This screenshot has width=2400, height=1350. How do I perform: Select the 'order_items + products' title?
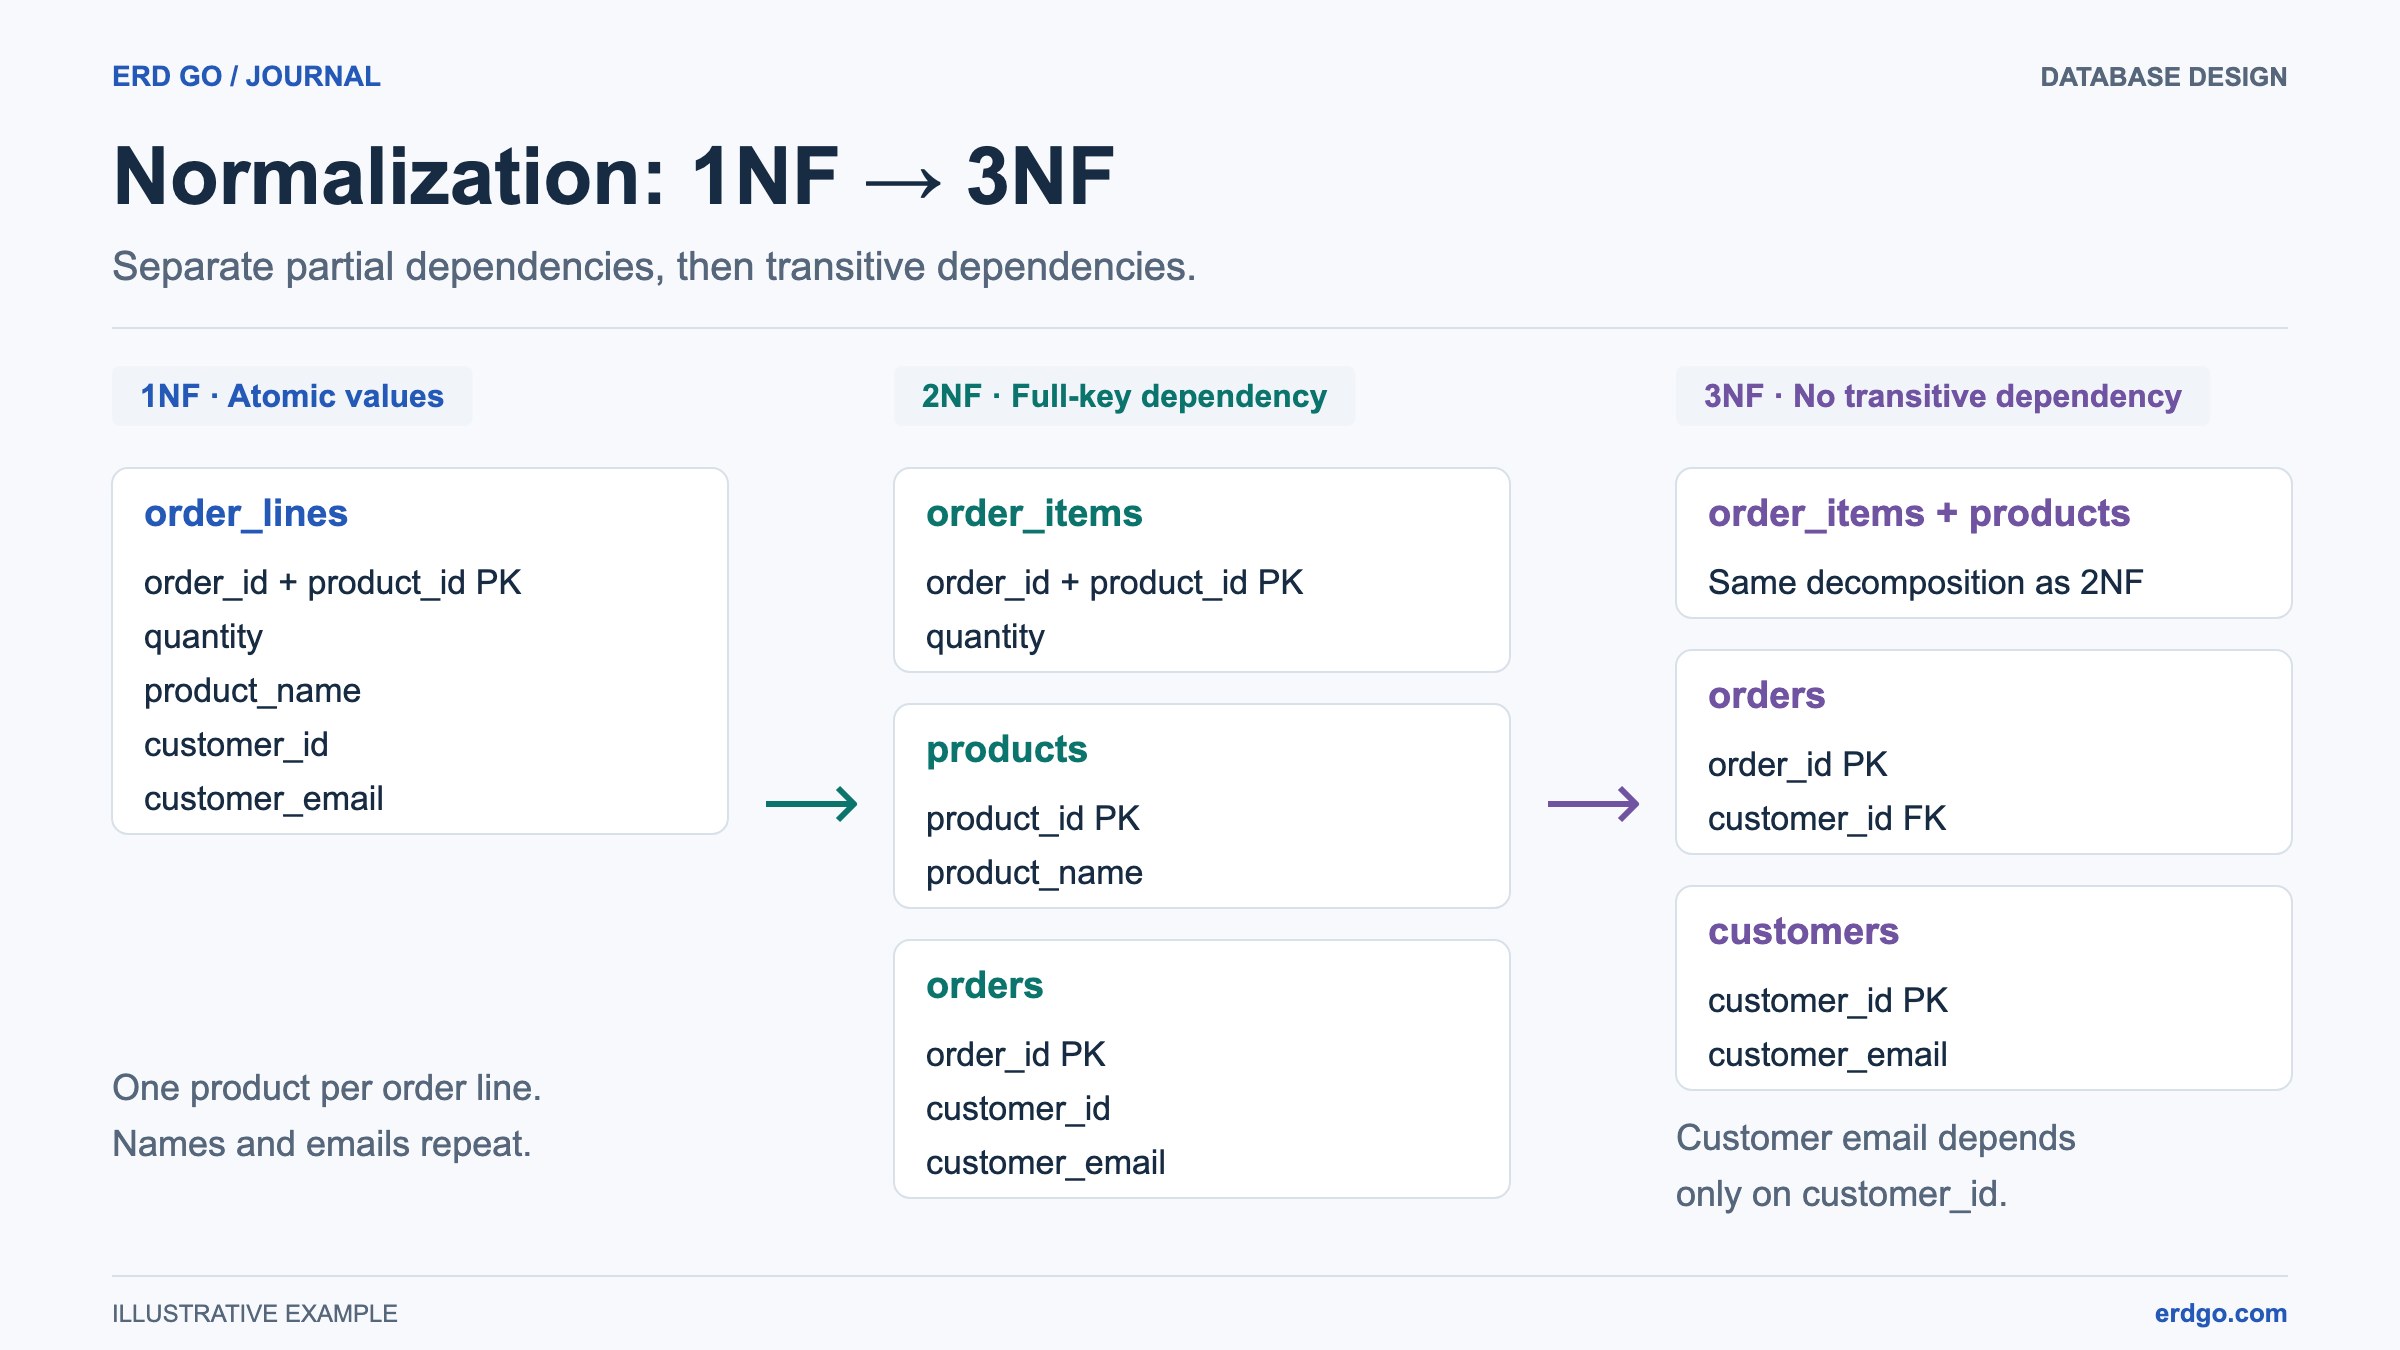[1919, 514]
